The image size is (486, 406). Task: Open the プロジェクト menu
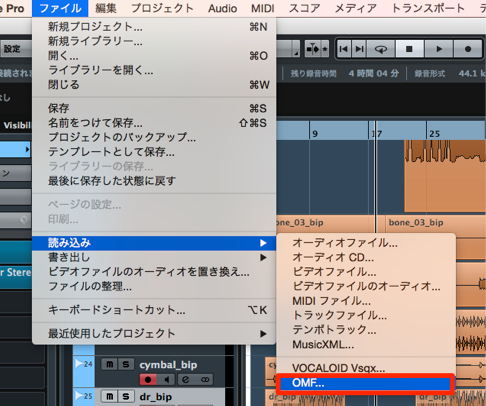(x=162, y=8)
